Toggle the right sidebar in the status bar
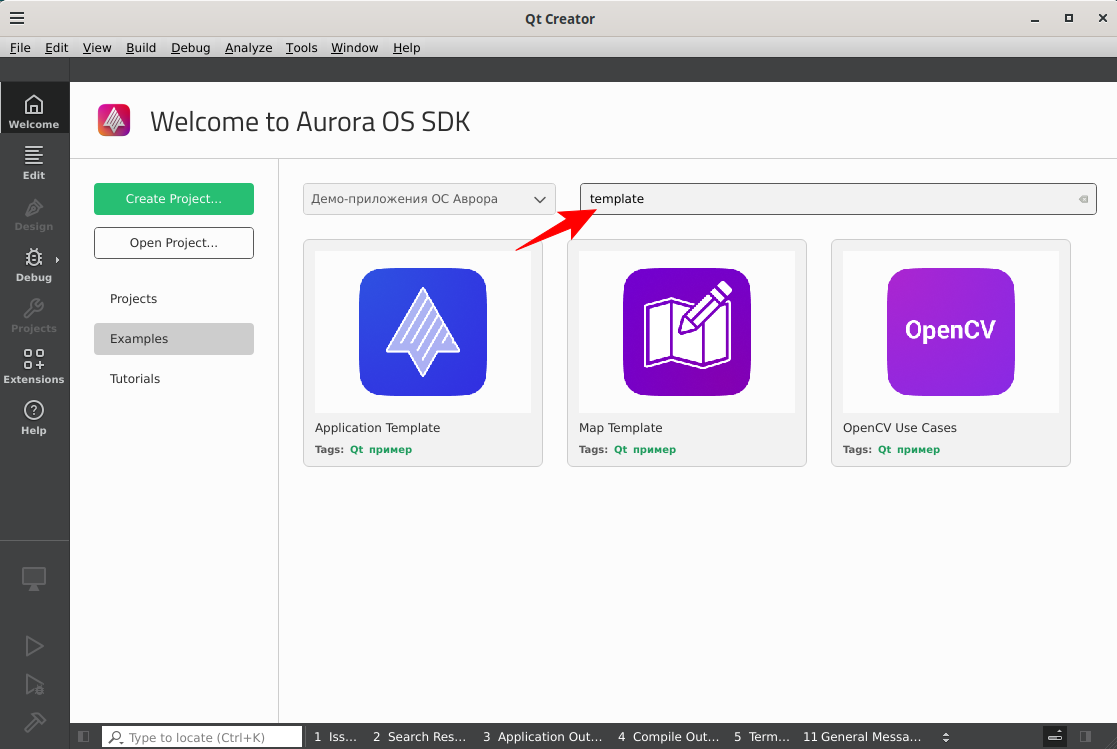The image size is (1117, 749). coord(1086,737)
